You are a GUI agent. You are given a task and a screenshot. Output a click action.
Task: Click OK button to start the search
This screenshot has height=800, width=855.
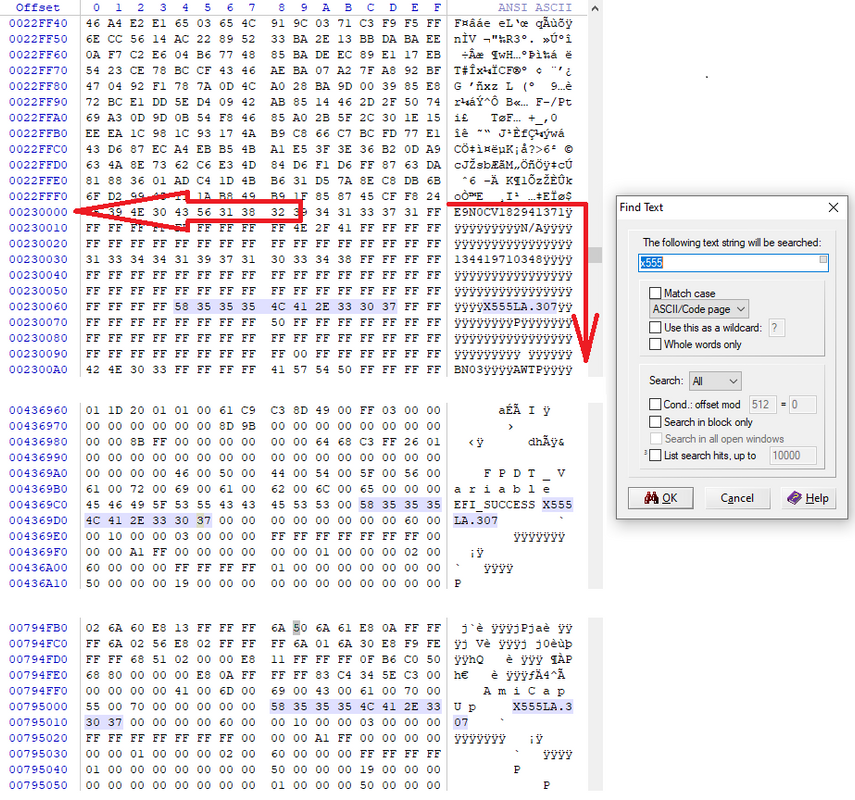pos(660,498)
